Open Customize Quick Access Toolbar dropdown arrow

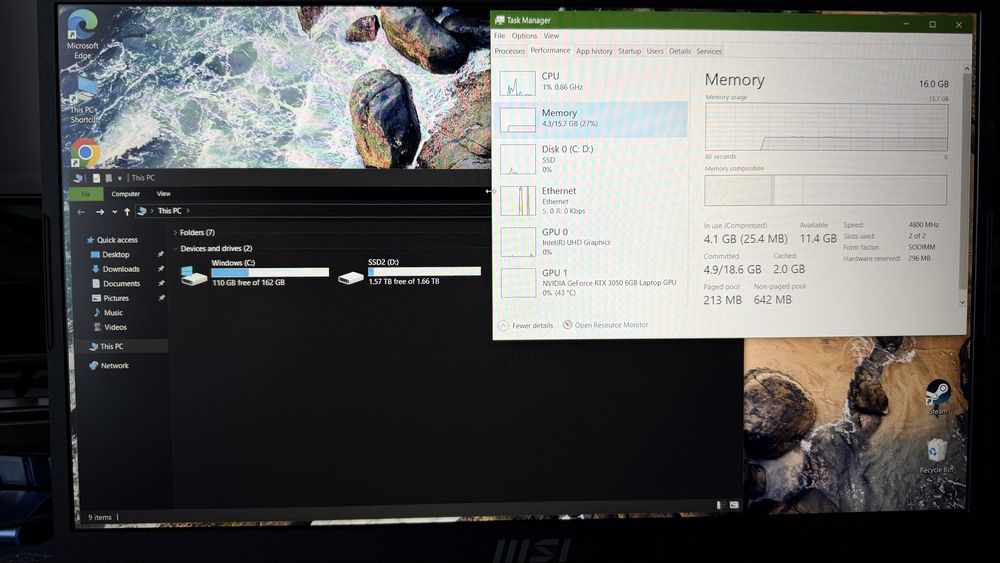(x=119, y=179)
